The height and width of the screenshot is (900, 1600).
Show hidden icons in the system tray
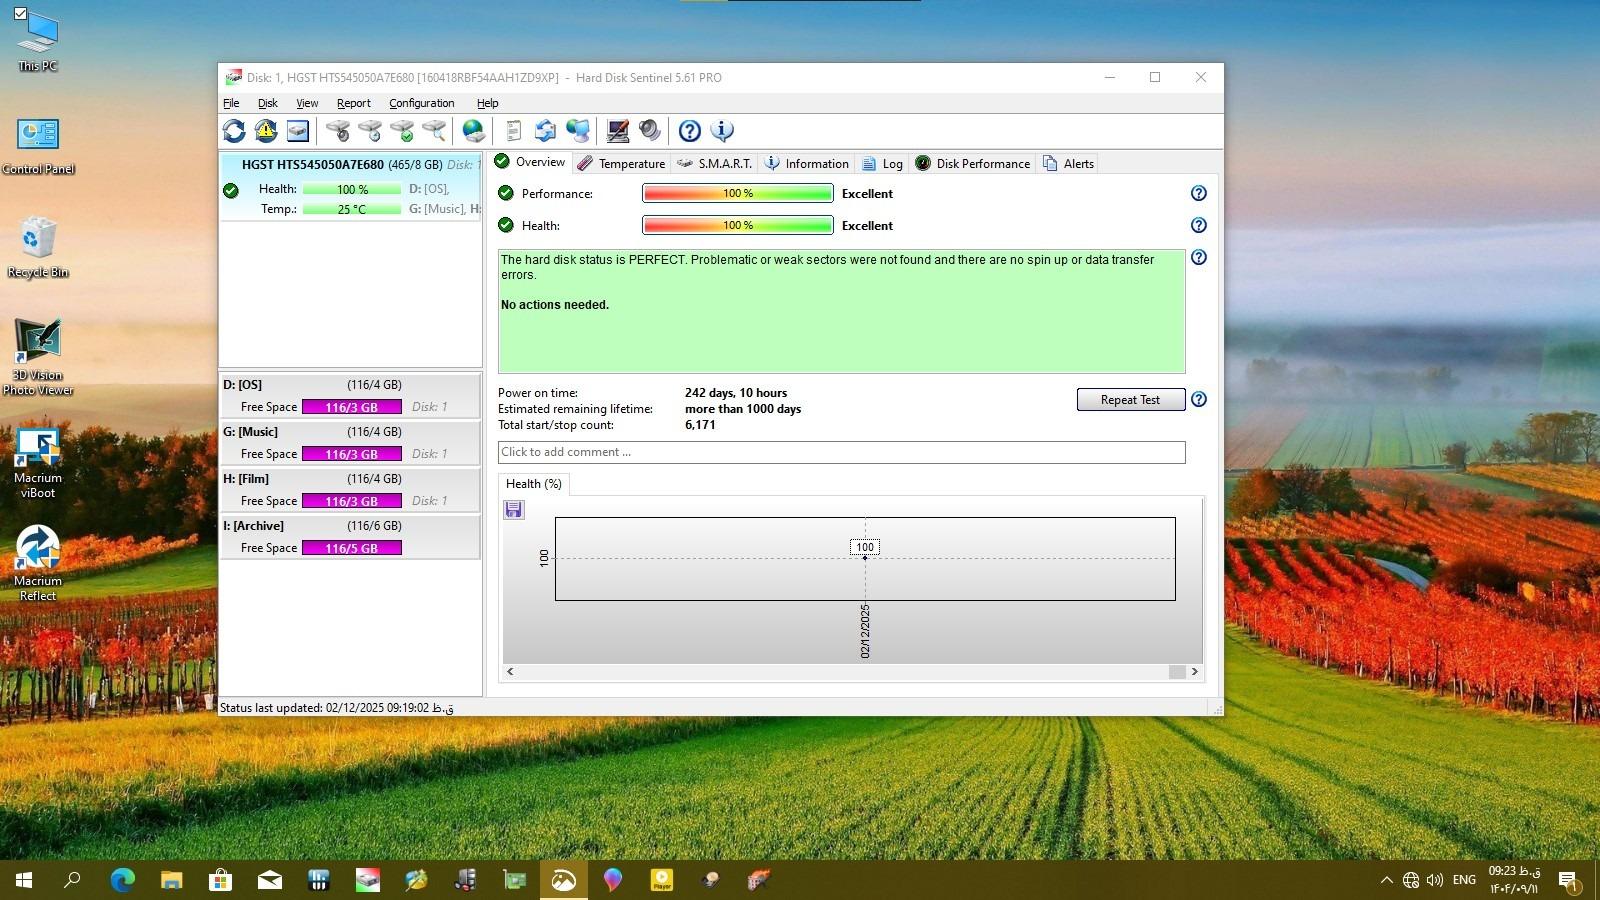pos(1386,880)
